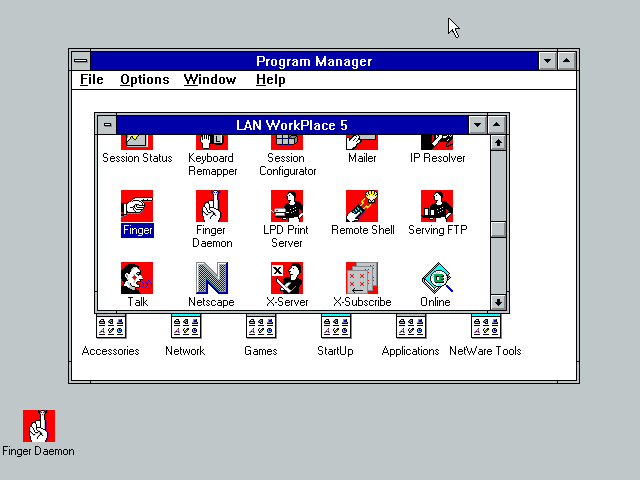Viewport: 640px width, 480px height.
Task: Click the scrollbar down arrow
Action: point(498,302)
